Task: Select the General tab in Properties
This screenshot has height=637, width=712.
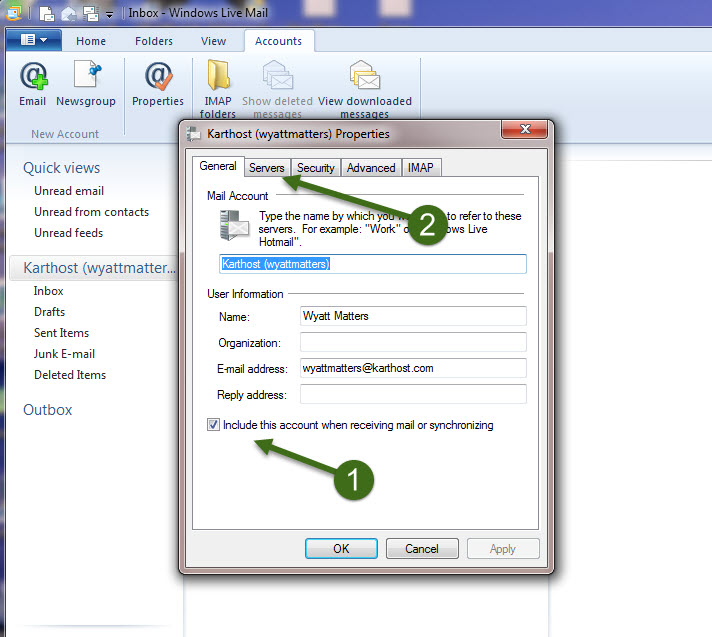Action: tap(218, 166)
